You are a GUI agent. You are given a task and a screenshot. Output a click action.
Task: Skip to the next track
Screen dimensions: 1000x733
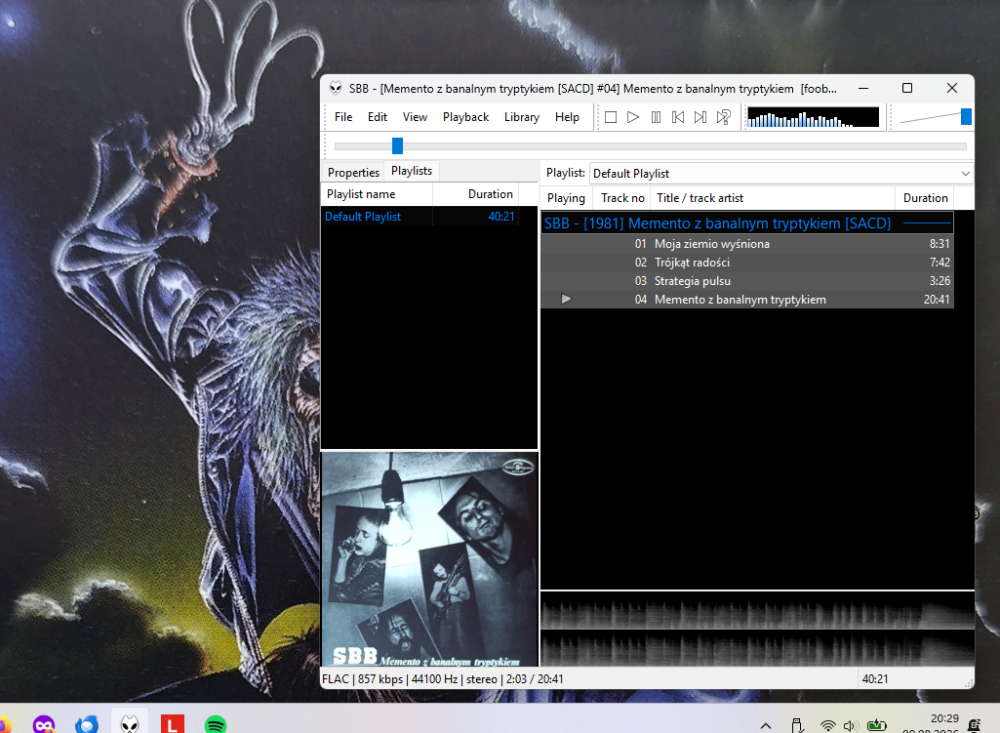(x=700, y=117)
